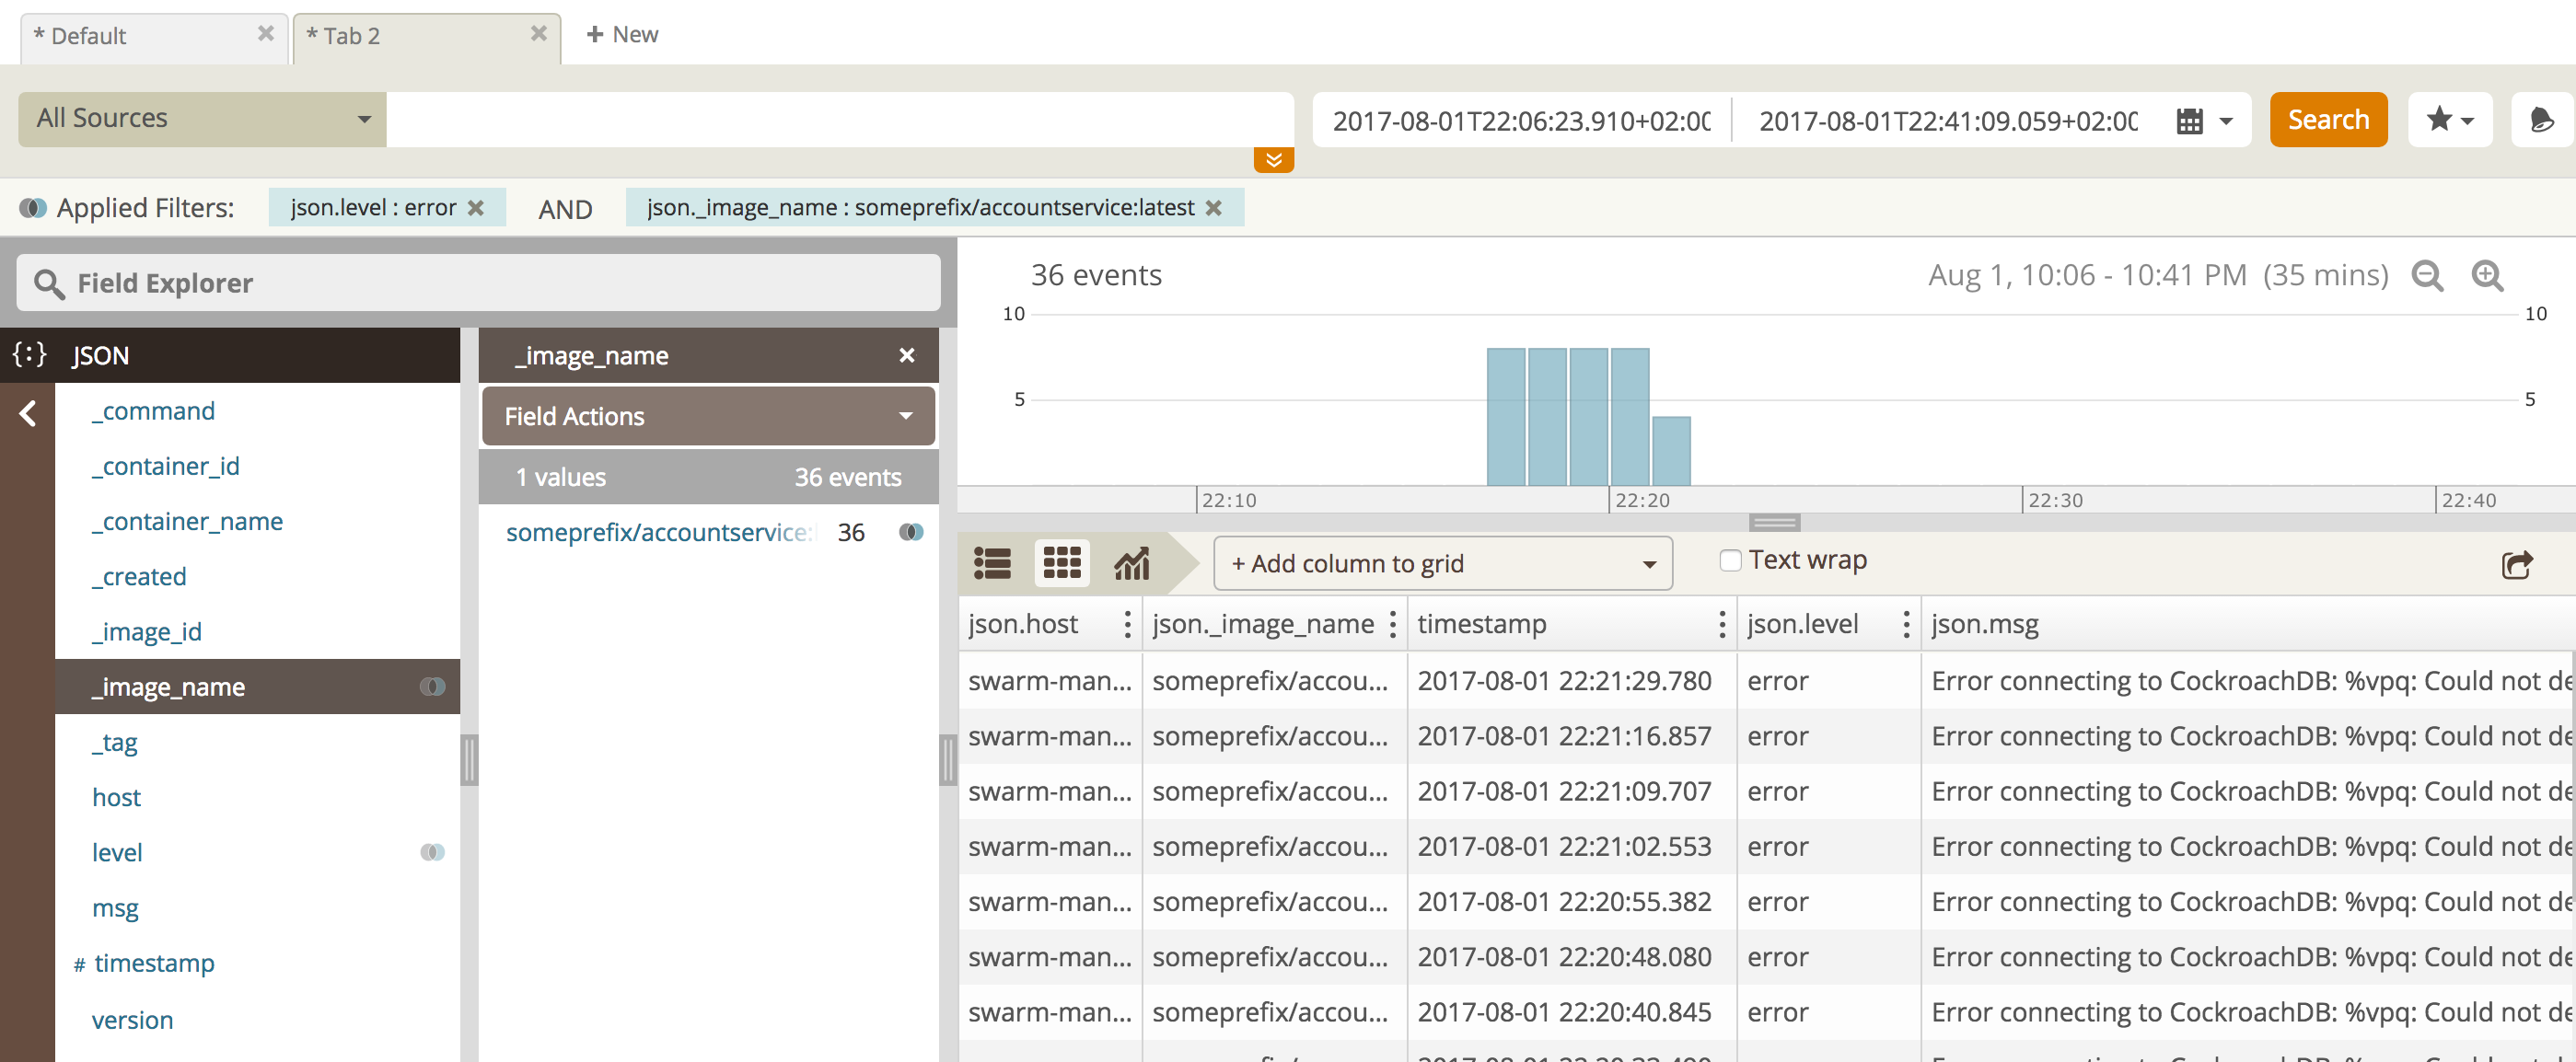Toggle the Applied Filters switch
Image resolution: width=2576 pixels, height=1062 pixels.
(x=33, y=208)
